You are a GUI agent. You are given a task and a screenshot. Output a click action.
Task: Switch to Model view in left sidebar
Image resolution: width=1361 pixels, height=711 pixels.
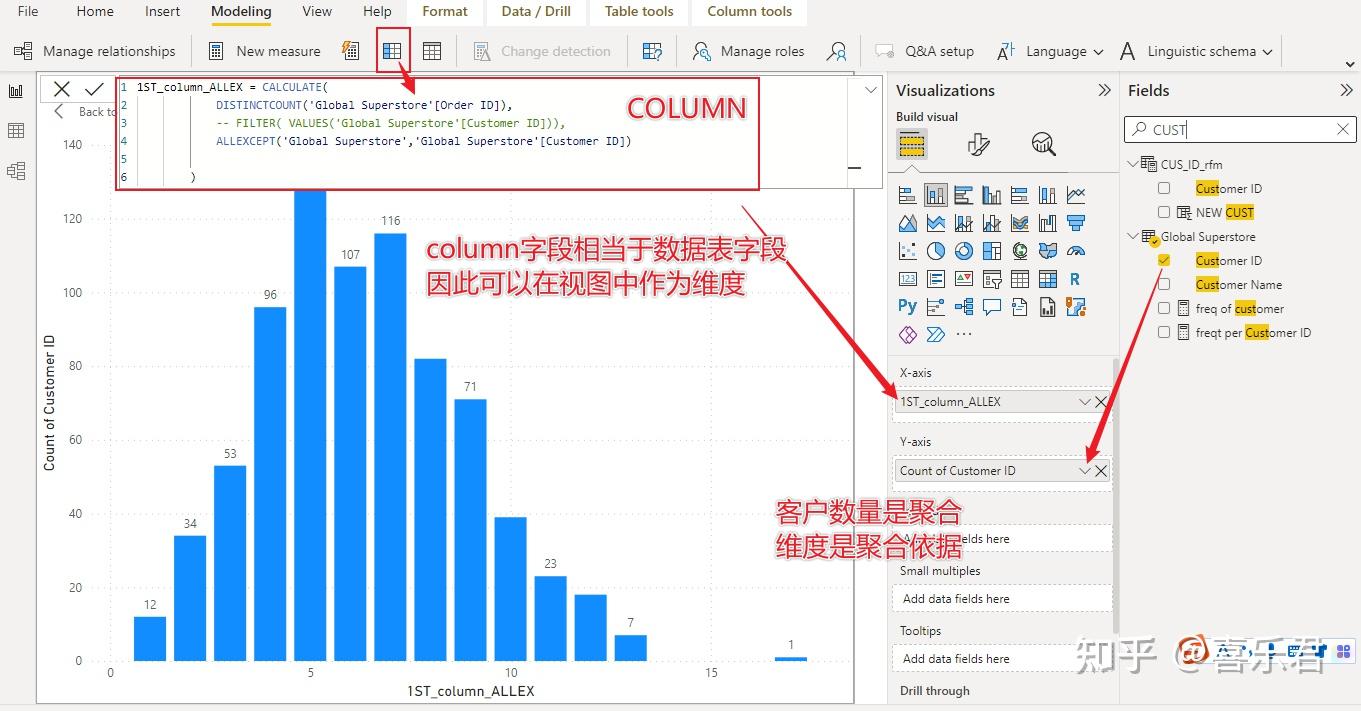tap(16, 171)
